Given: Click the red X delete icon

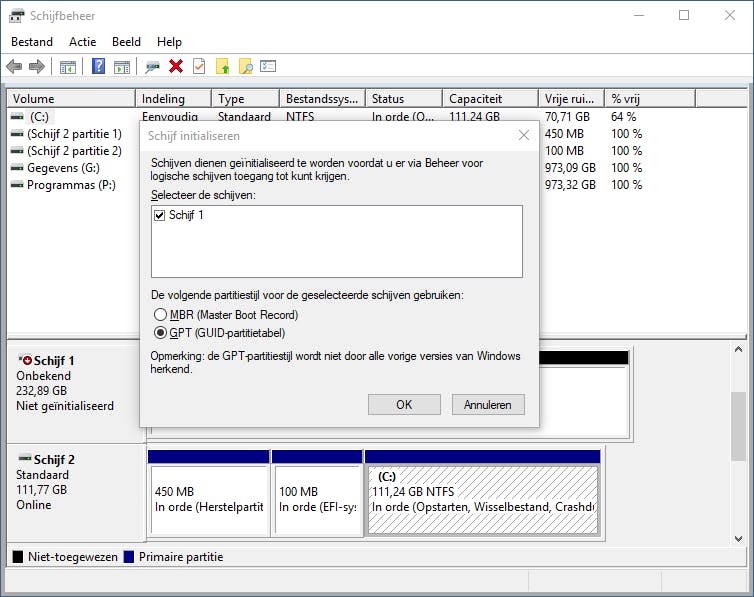Looking at the screenshot, I should (176, 66).
